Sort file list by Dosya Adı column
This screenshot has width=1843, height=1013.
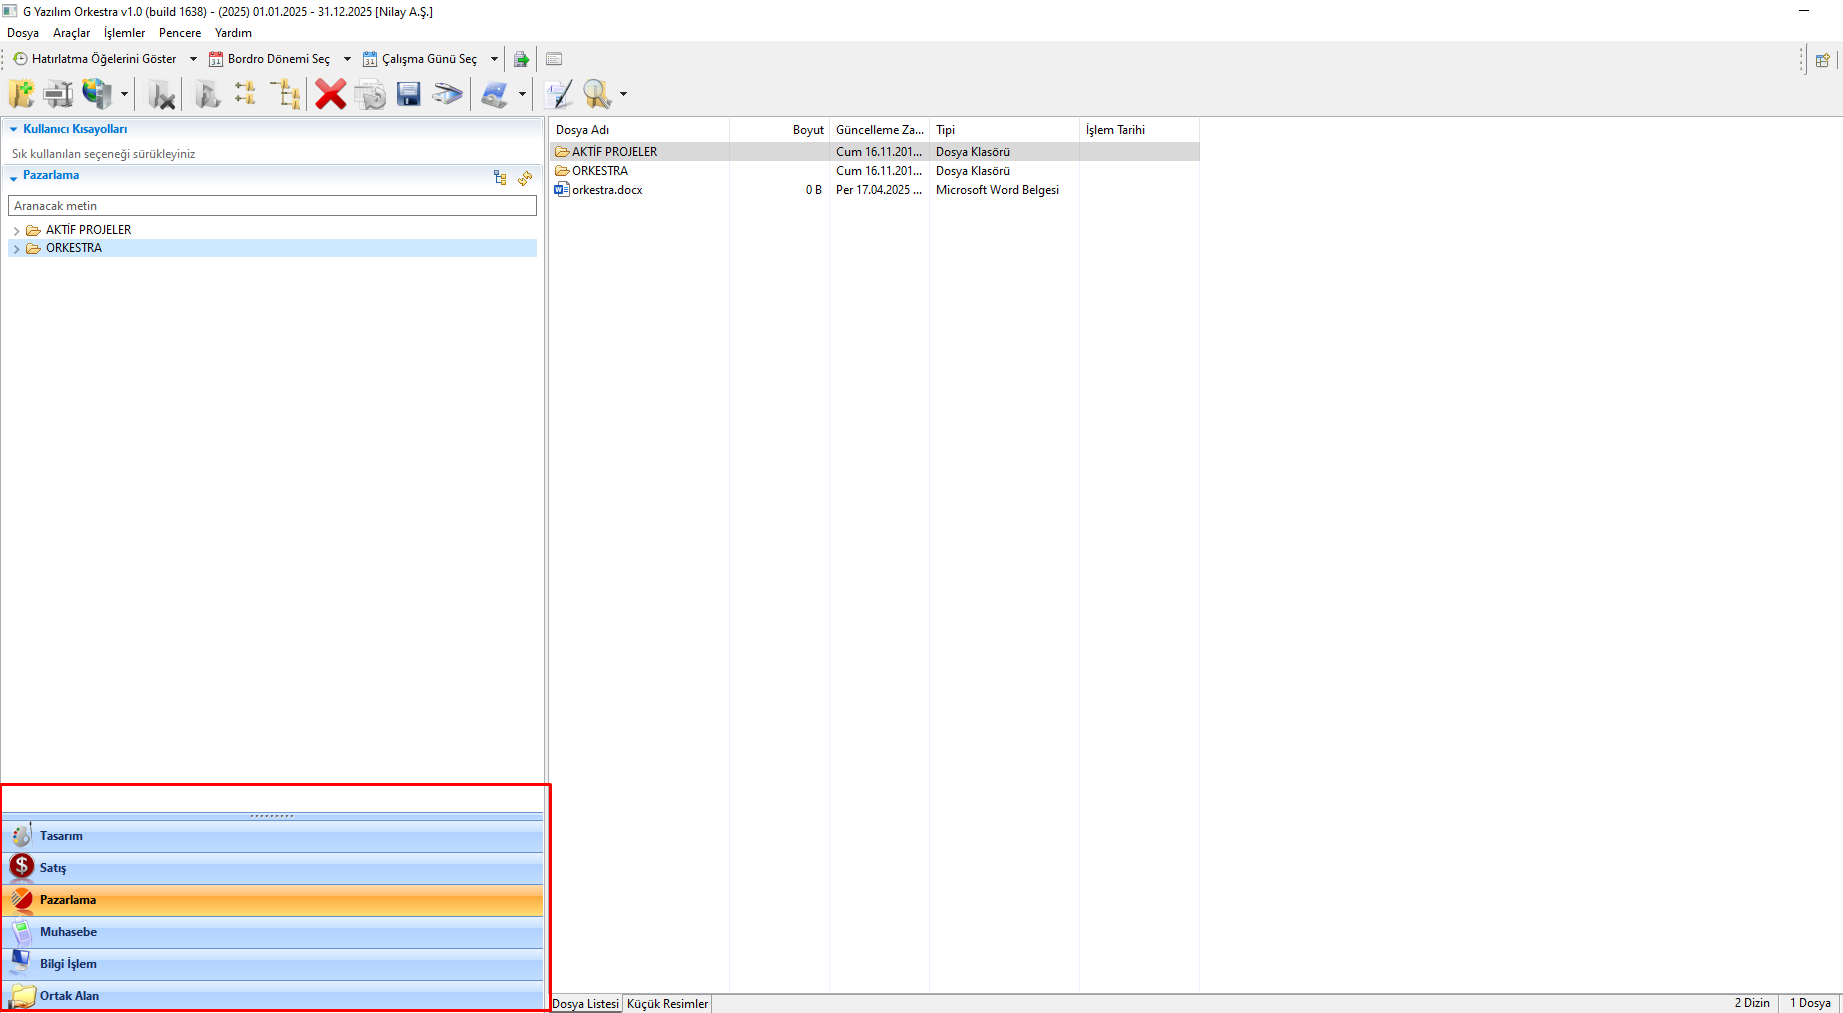pyautogui.click(x=638, y=130)
